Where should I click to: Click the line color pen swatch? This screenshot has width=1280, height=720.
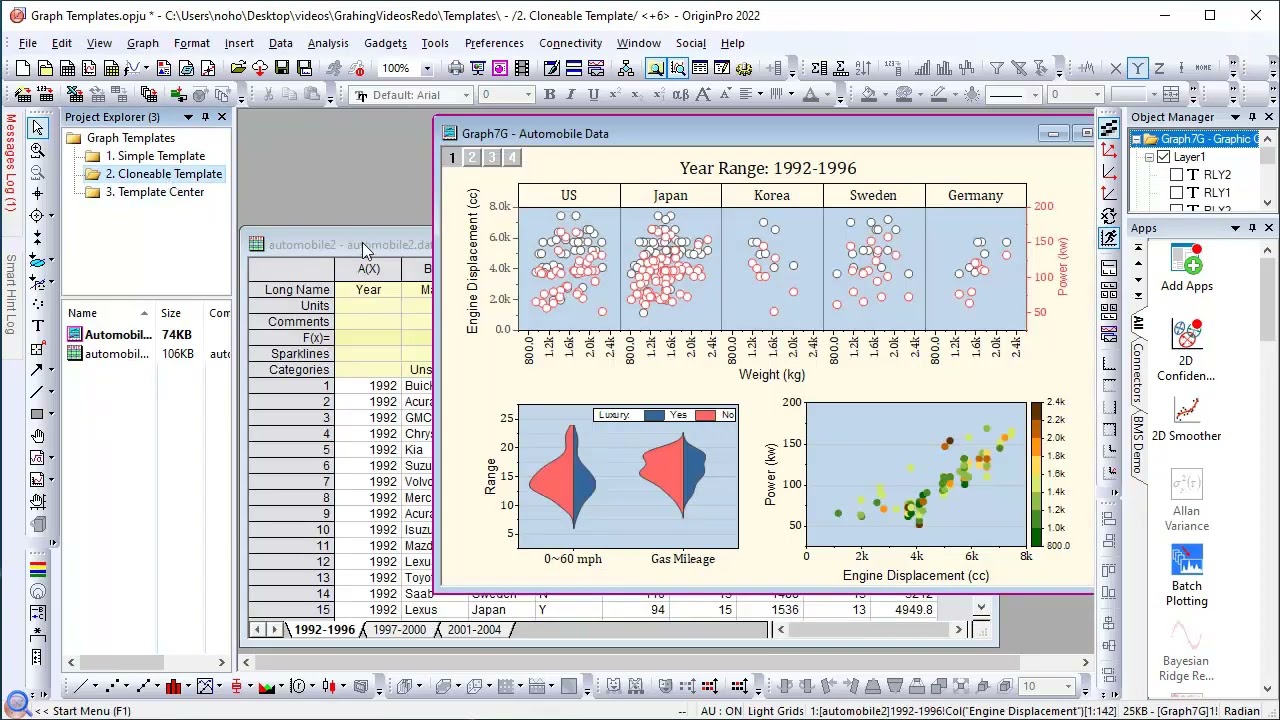coord(938,95)
